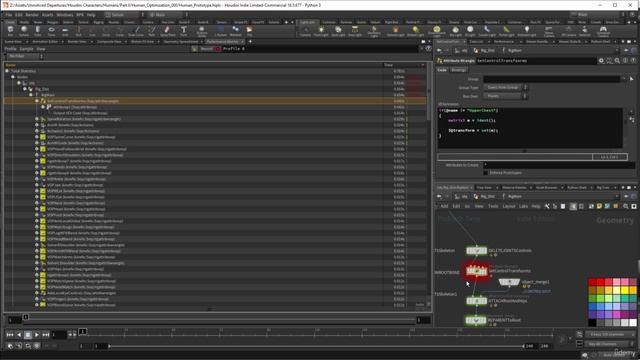Add an Ambient Light from the shelf
Viewport: 640px width, 360px height.
click(x=527, y=31)
